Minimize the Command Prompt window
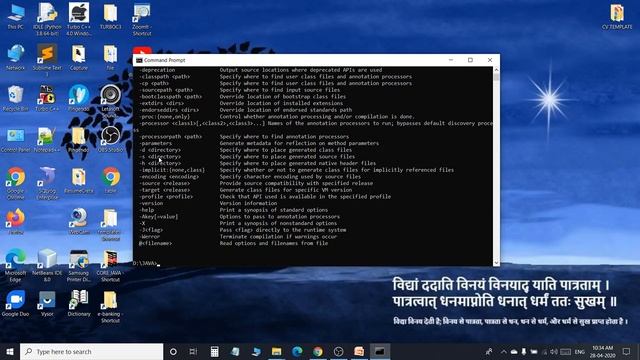The width and height of the screenshot is (640, 360). pyautogui.click(x=451, y=60)
